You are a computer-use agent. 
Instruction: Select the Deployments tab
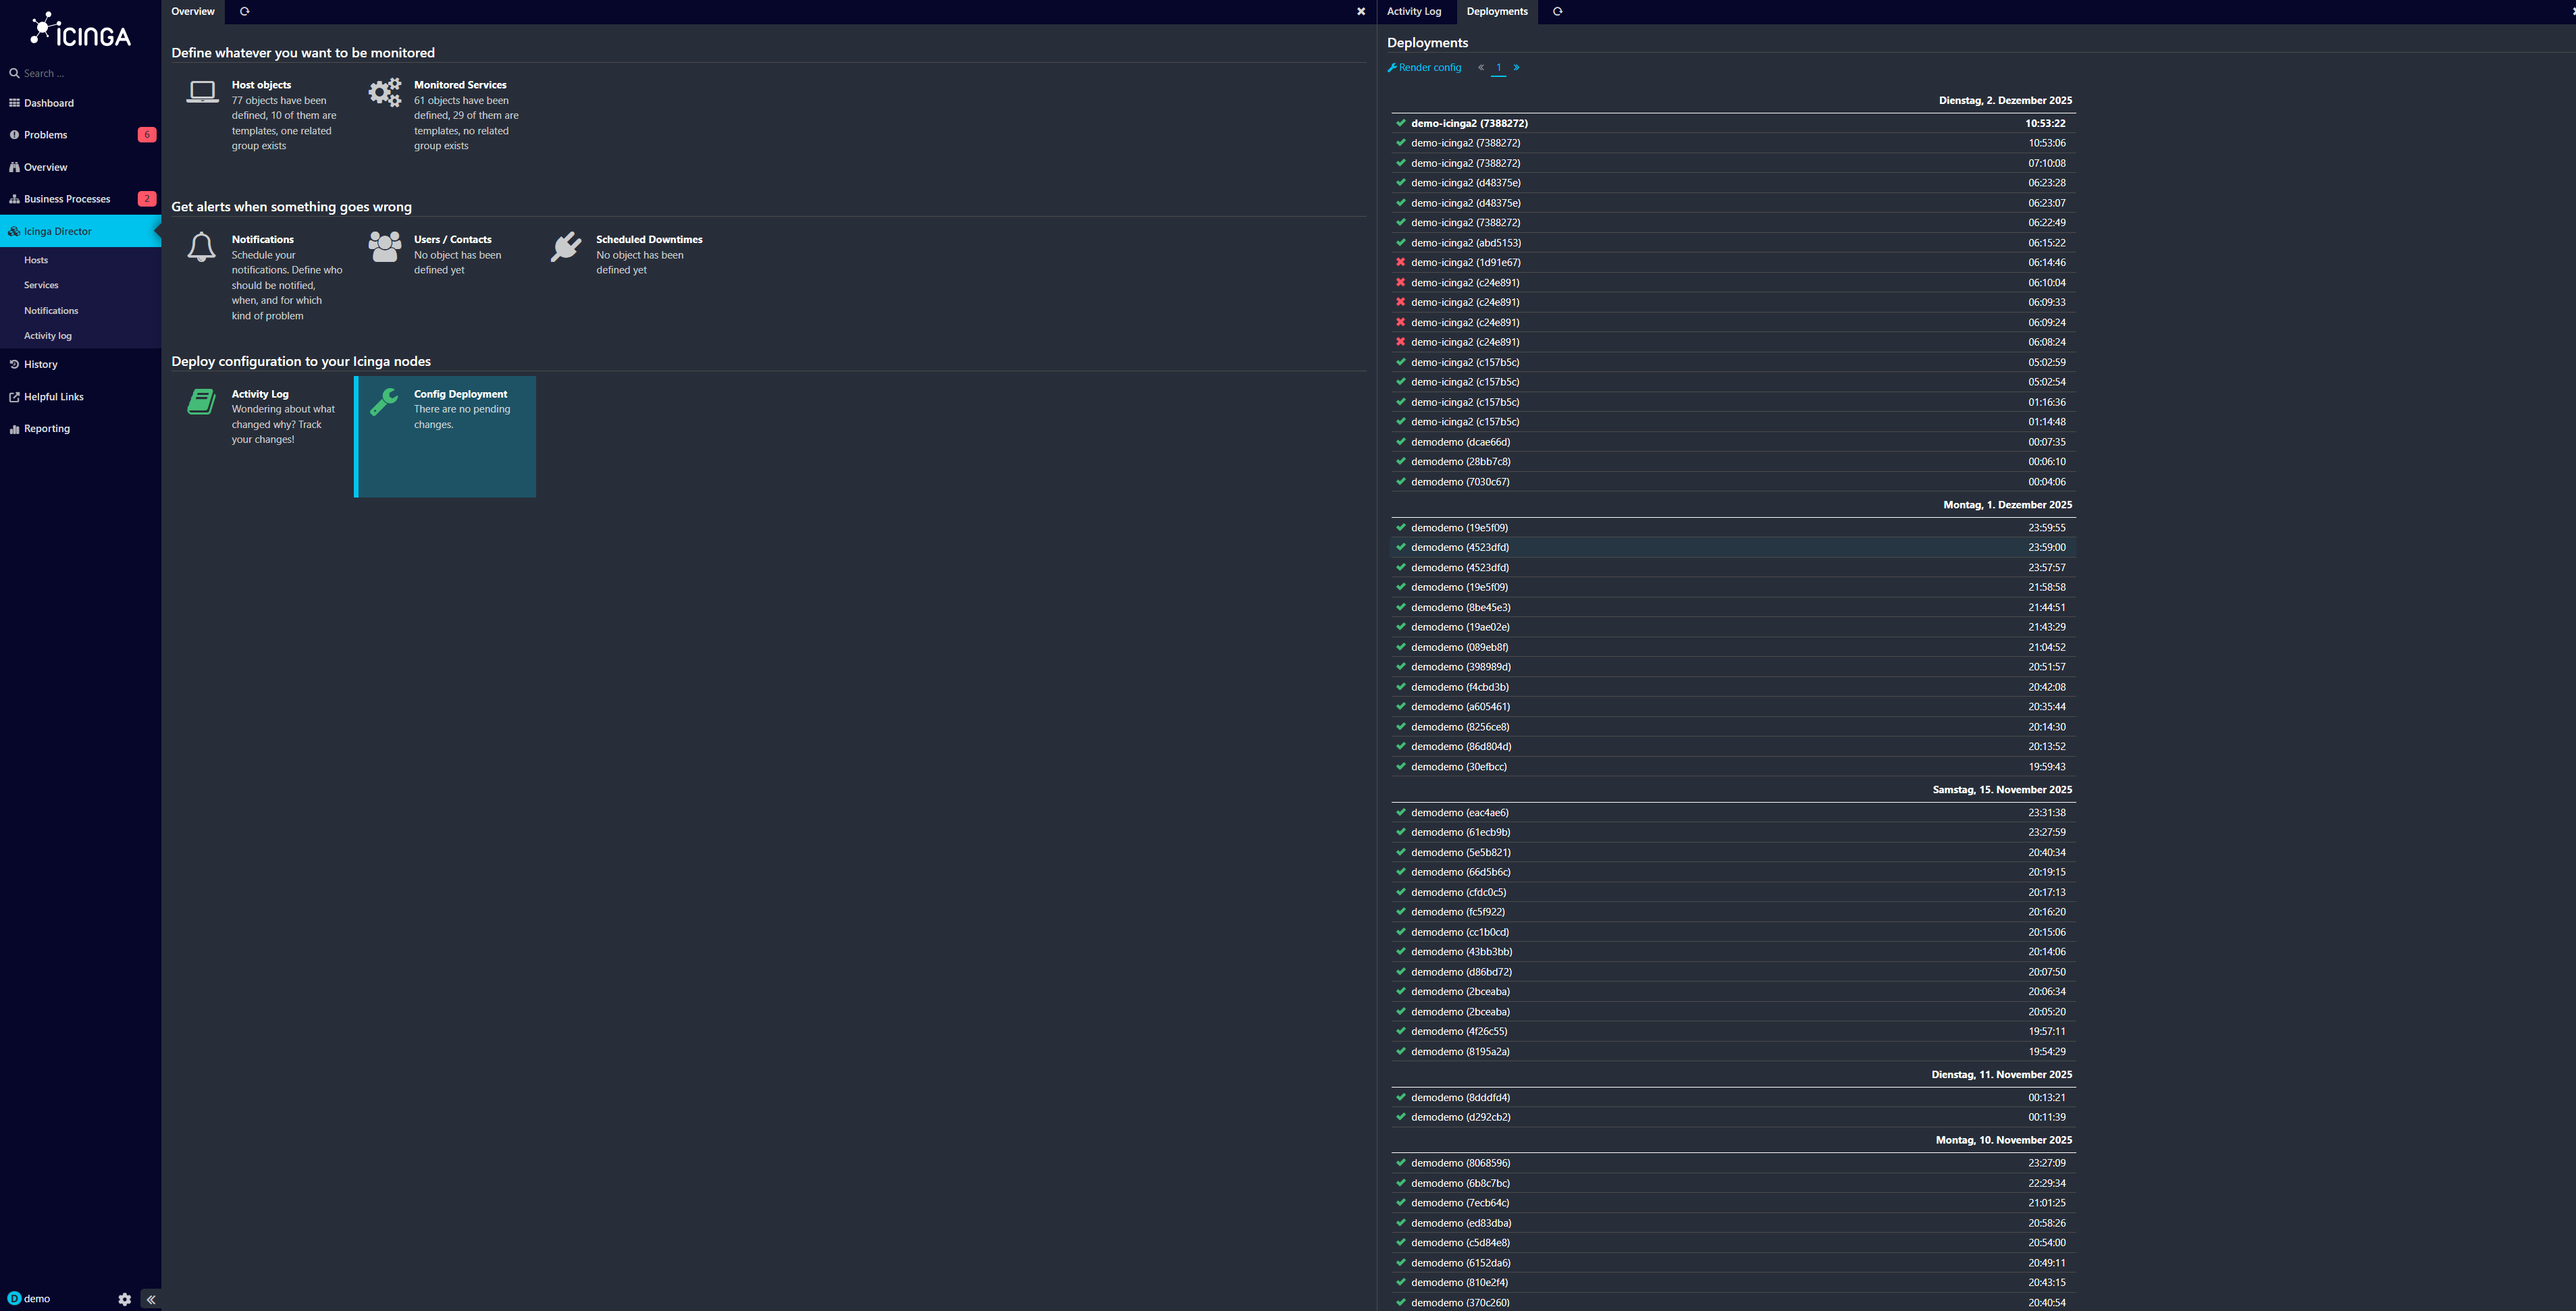click(x=1496, y=12)
